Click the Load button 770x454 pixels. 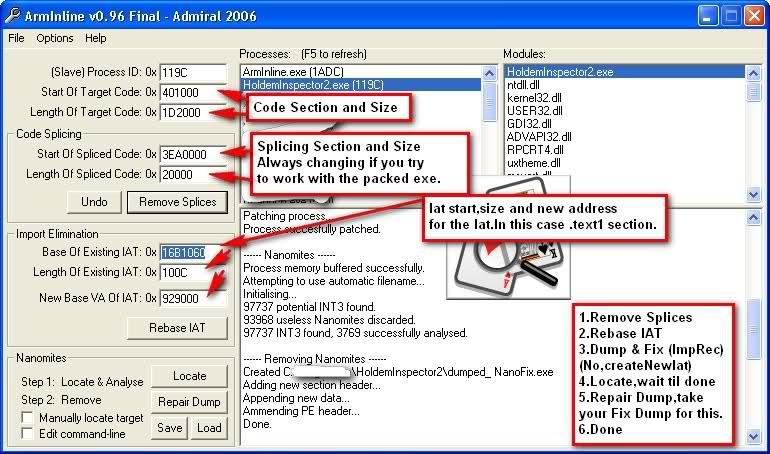point(209,428)
